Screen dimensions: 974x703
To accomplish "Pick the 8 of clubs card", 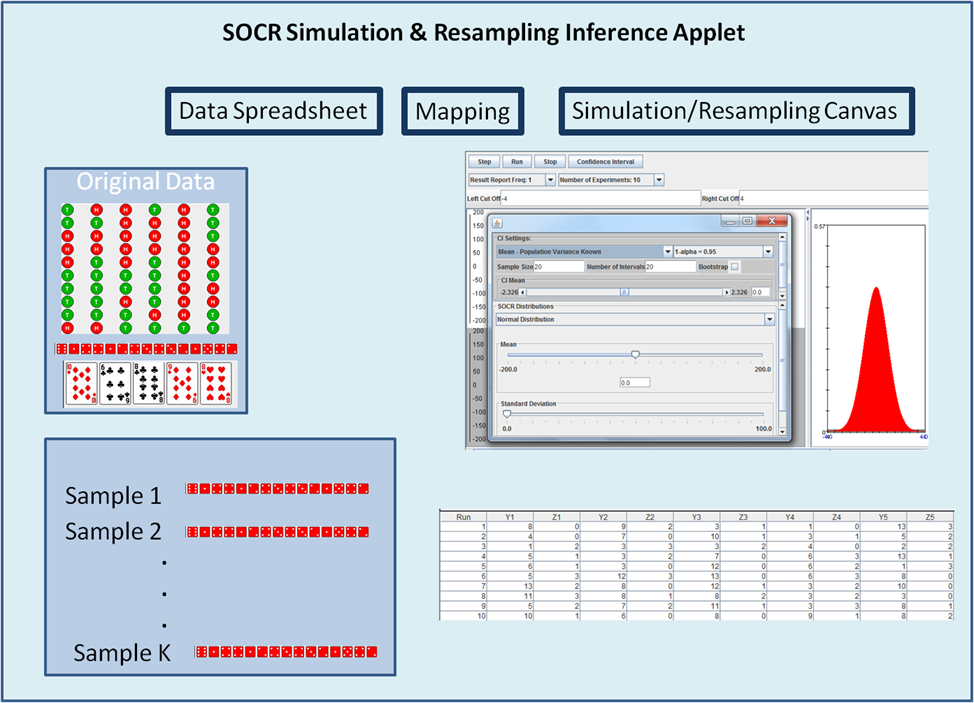I will coord(148,383).
